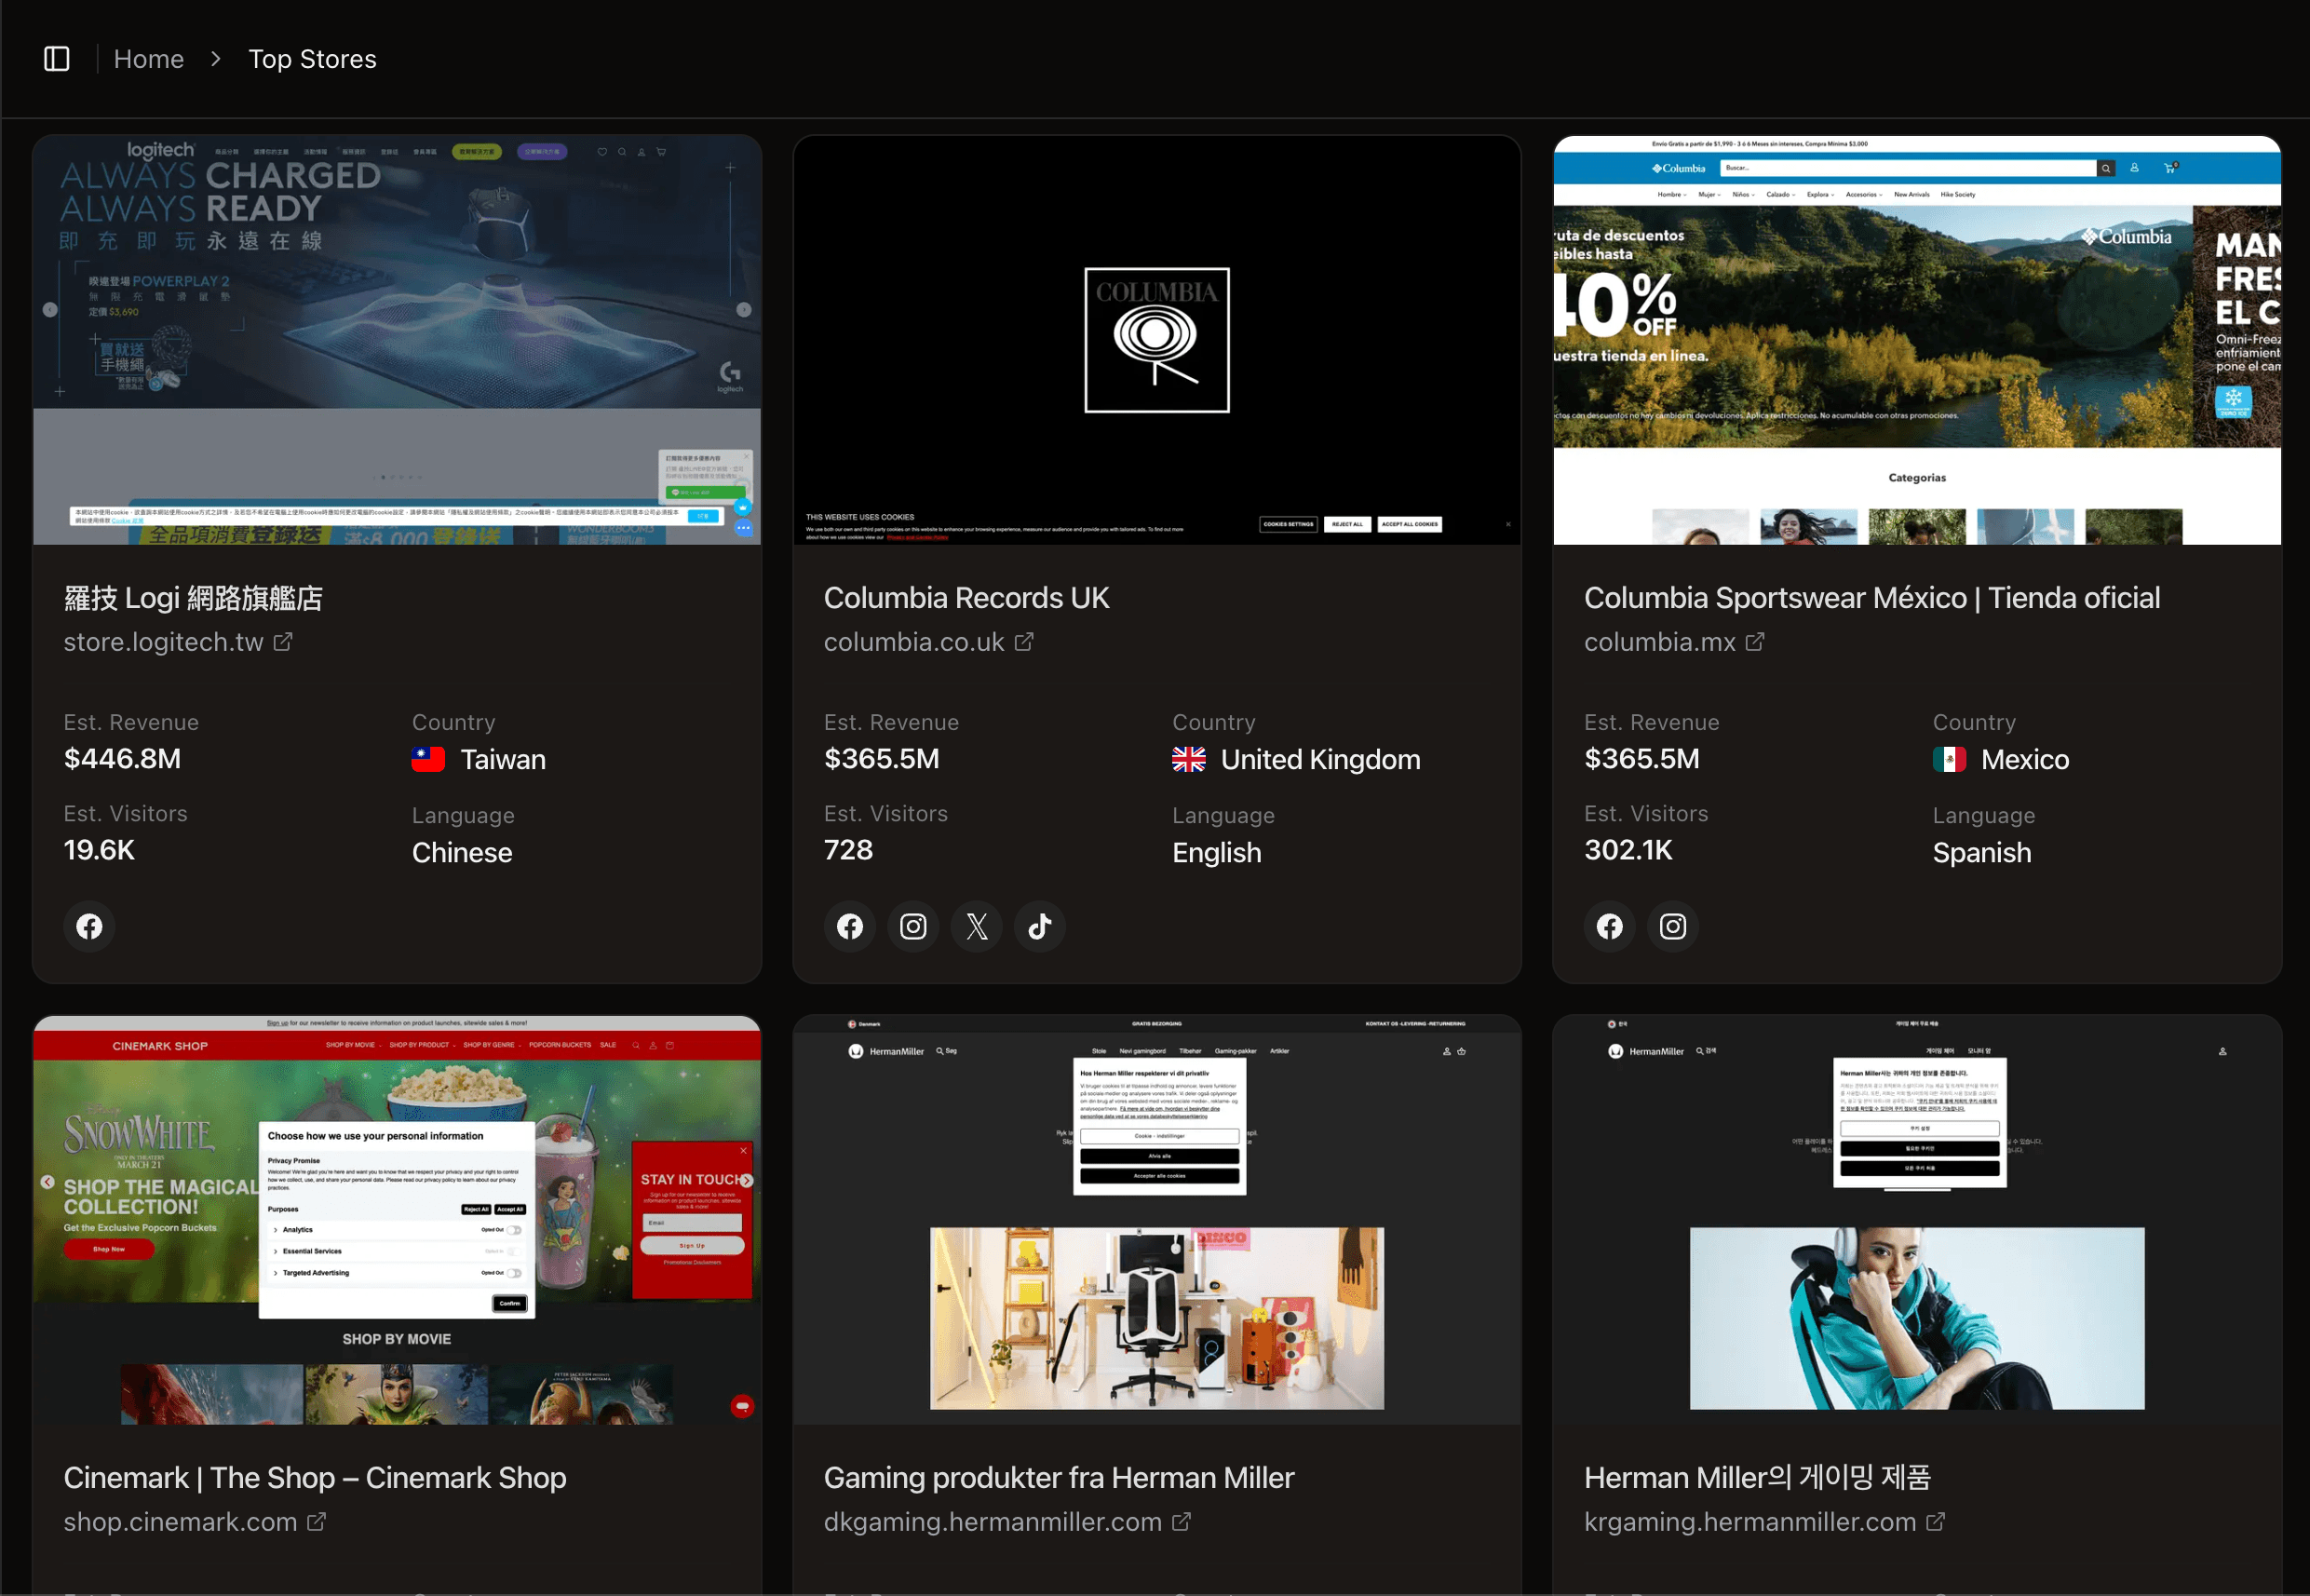Select 羅技 Logi 網路旗艦店 store title
Viewport: 2310px width, 1596px height.
point(193,598)
